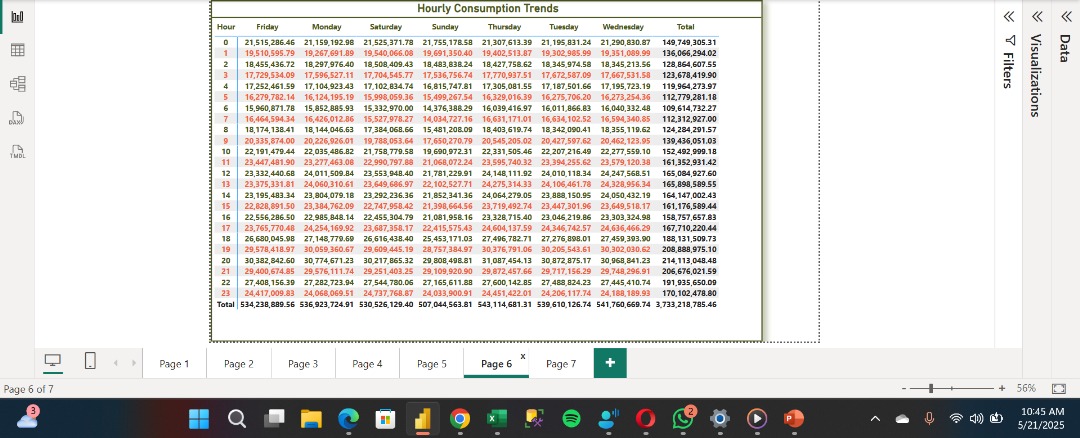Image resolution: width=1080 pixels, height=438 pixels.
Task: Open network and volume quick settings
Action: (x=977, y=418)
